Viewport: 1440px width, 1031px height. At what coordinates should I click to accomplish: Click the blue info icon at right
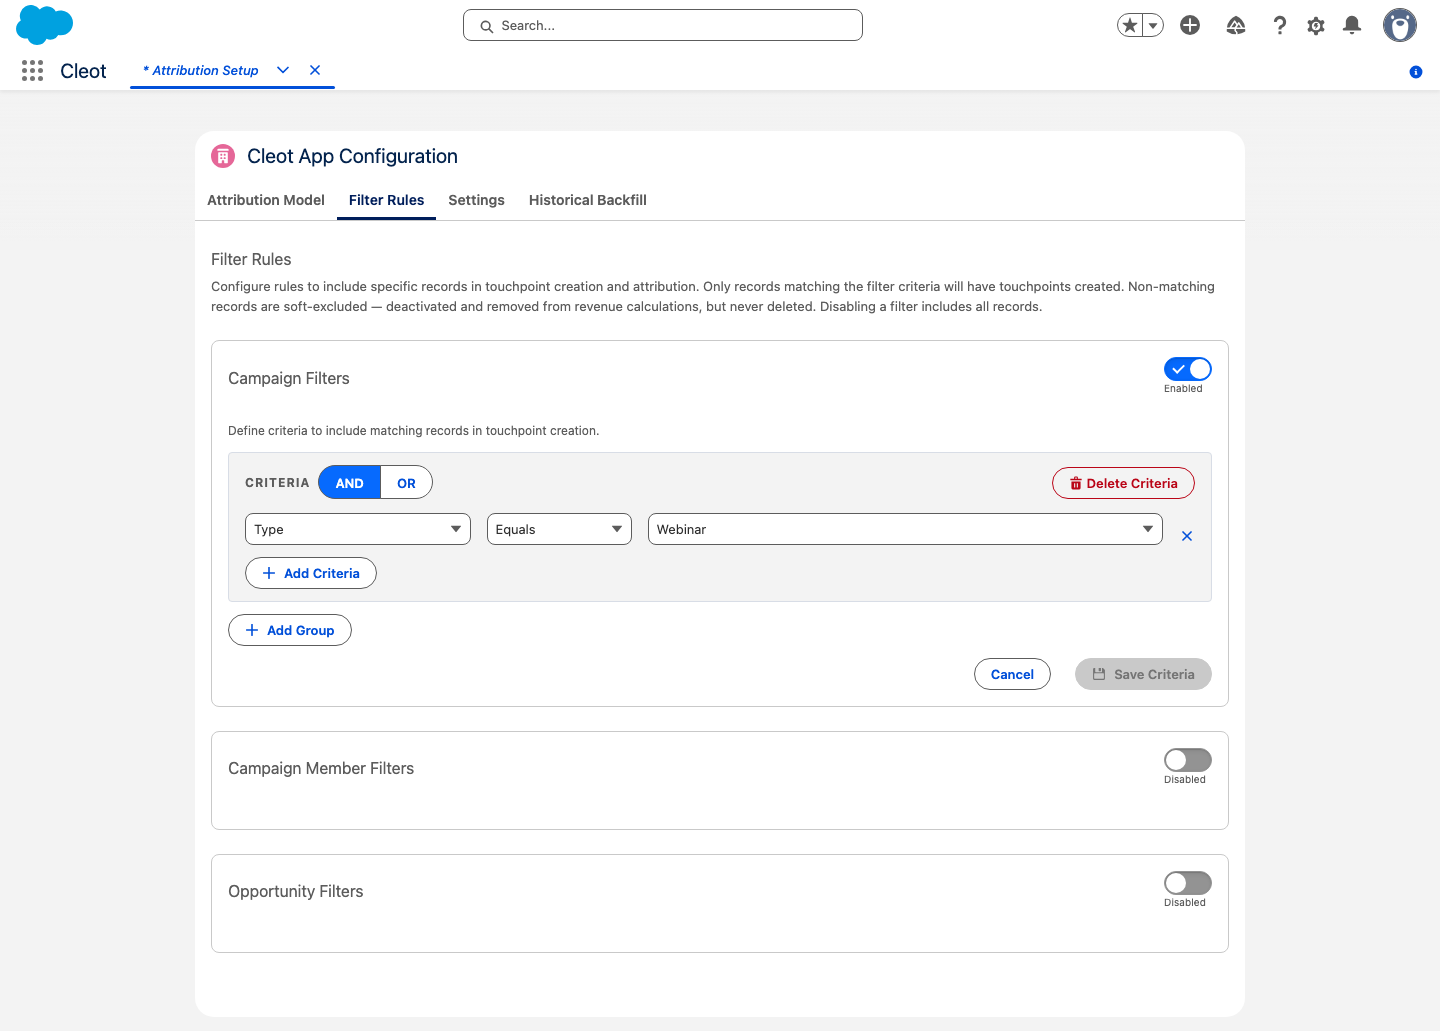[1416, 72]
